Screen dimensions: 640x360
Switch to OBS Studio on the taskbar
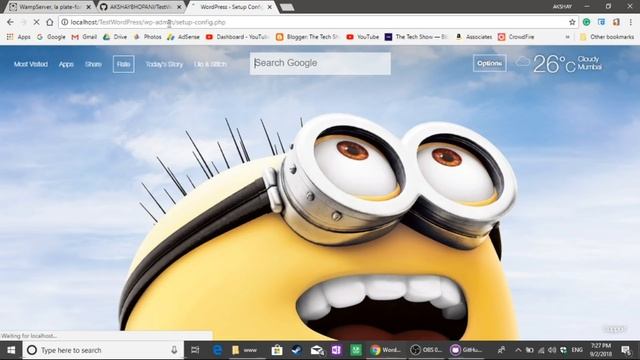coord(426,350)
